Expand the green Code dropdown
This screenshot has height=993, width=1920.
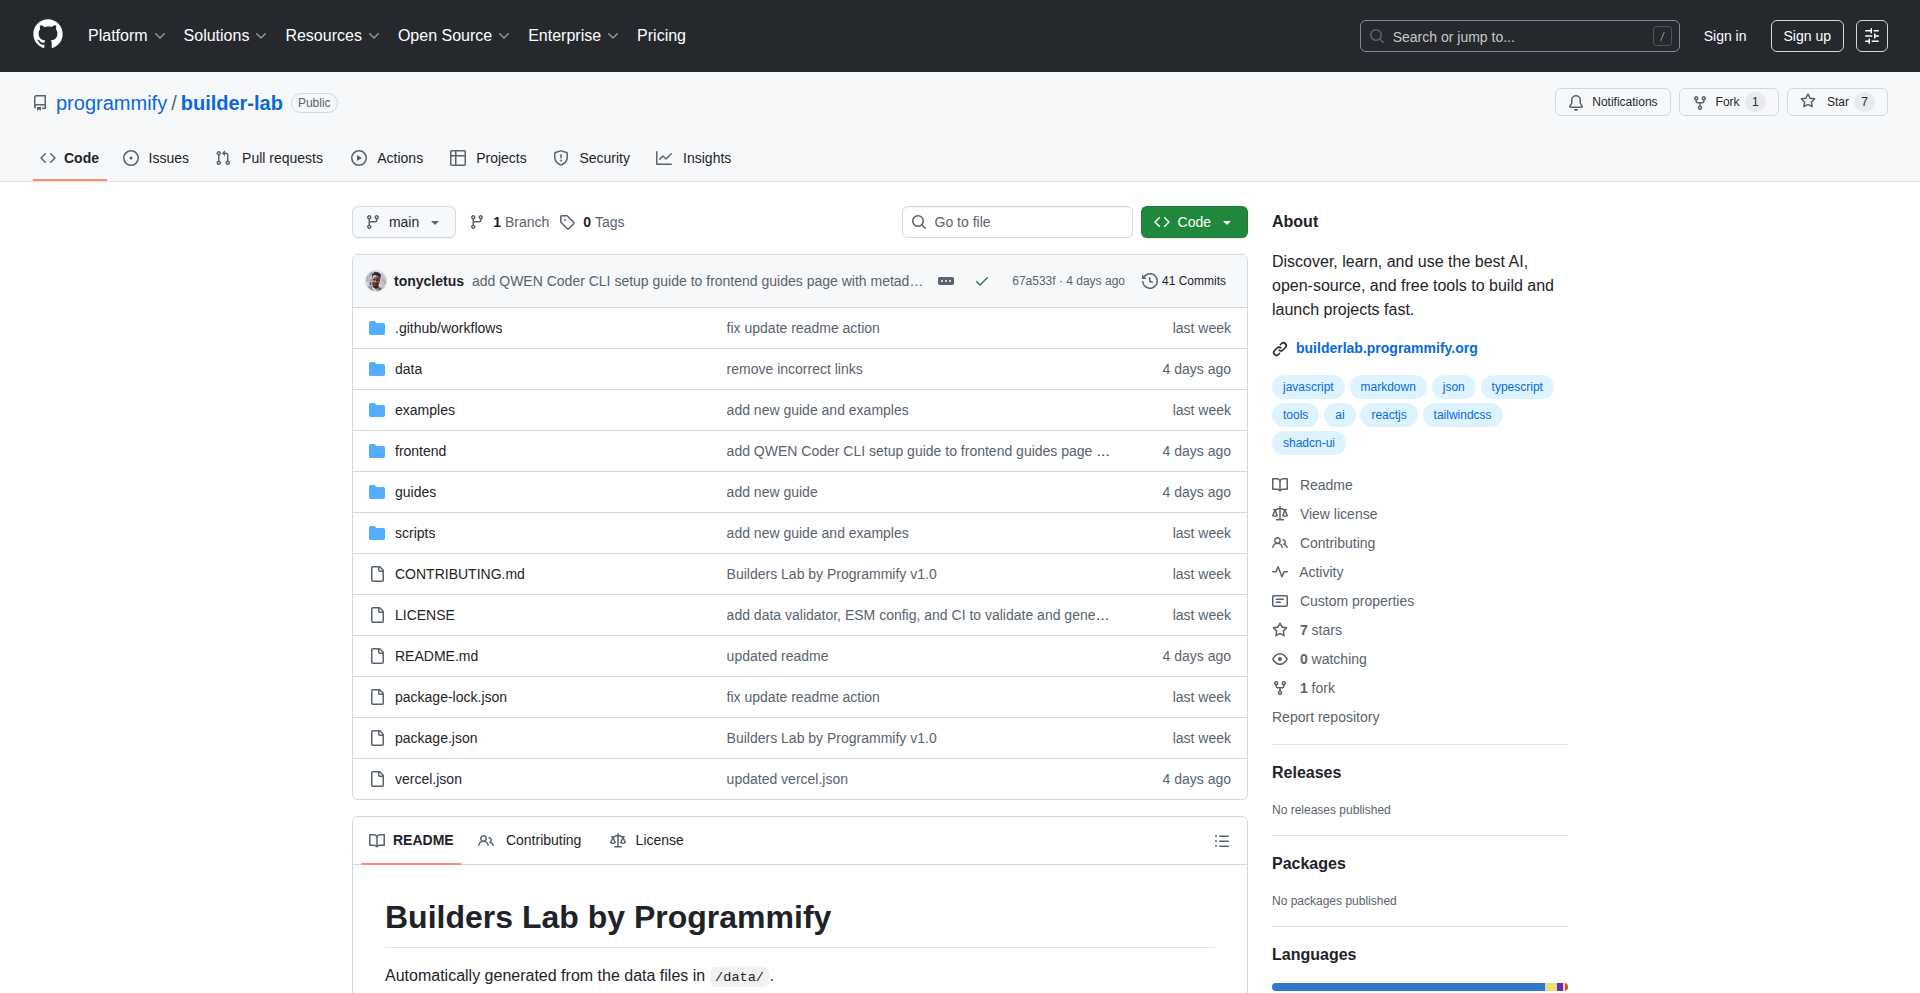(x=1193, y=222)
